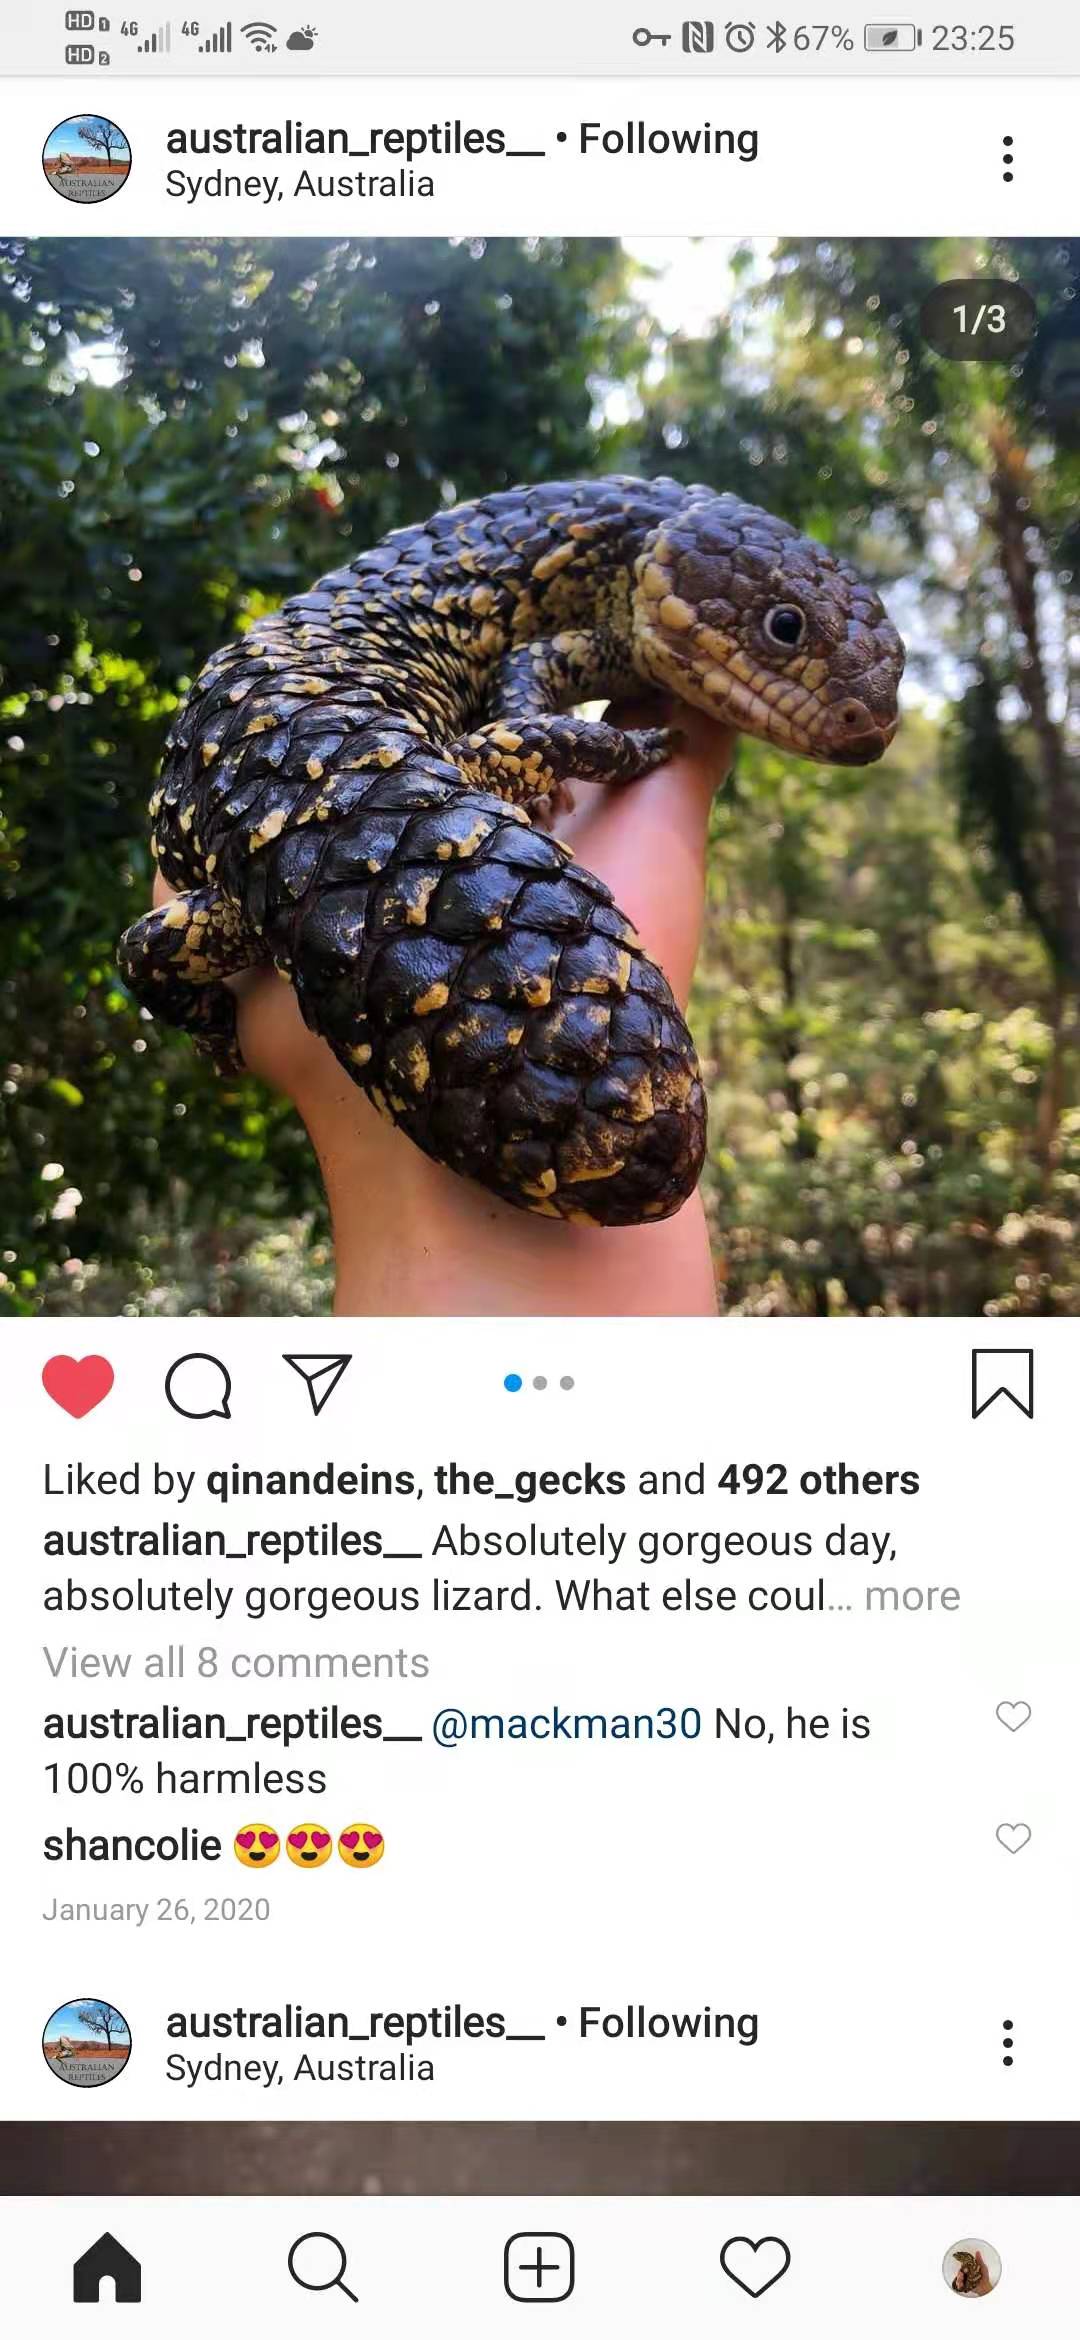
Task: Create new post with plus icon
Action: 539,2267
